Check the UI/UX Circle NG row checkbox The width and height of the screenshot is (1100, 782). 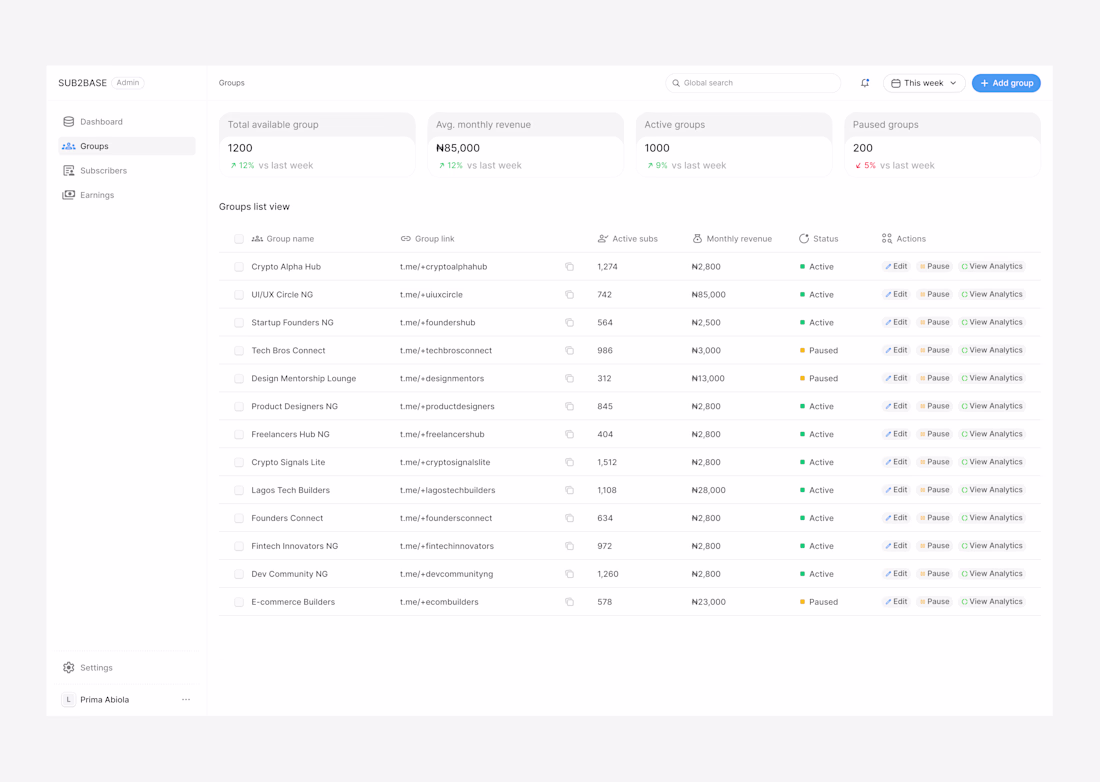pyautogui.click(x=239, y=295)
